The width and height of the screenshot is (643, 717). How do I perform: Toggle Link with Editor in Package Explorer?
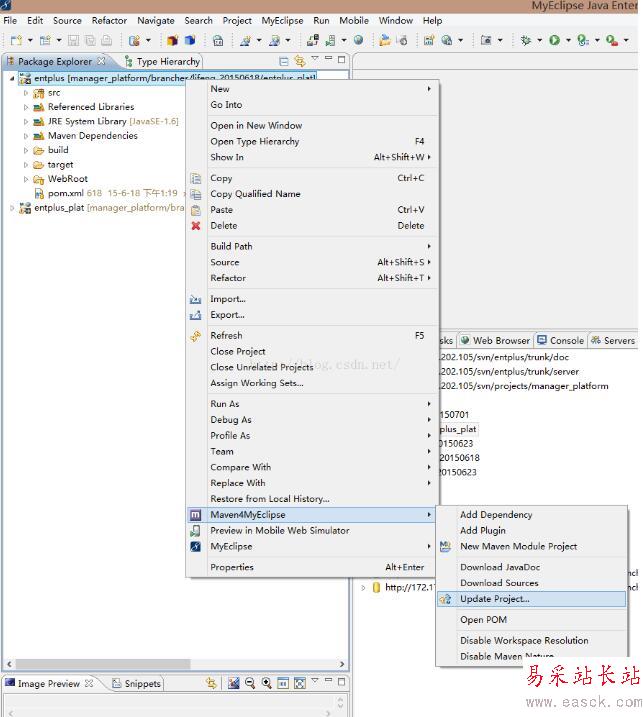pyautogui.click(x=300, y=60)
